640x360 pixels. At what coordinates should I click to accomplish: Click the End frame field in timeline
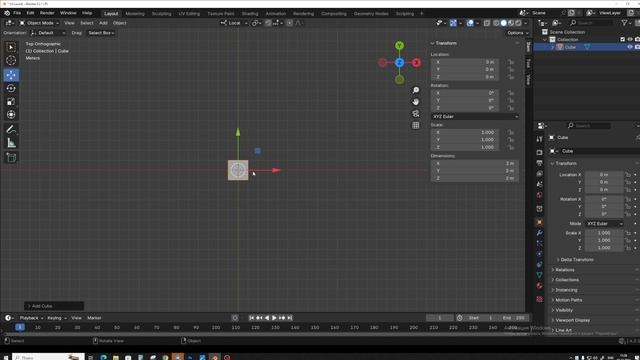tap(514, 318)
